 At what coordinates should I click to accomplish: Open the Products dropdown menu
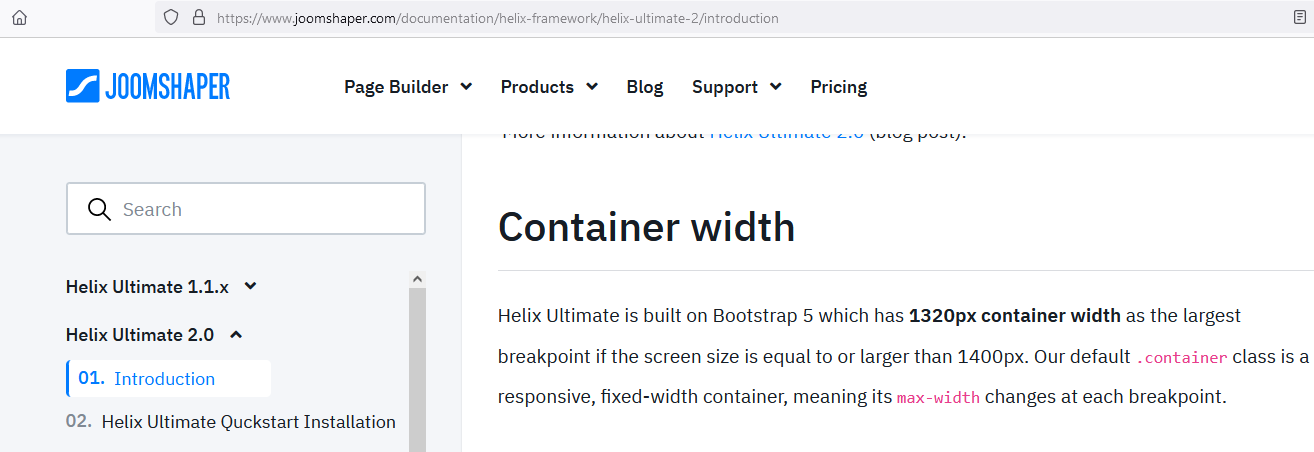(x=548, y=87)
